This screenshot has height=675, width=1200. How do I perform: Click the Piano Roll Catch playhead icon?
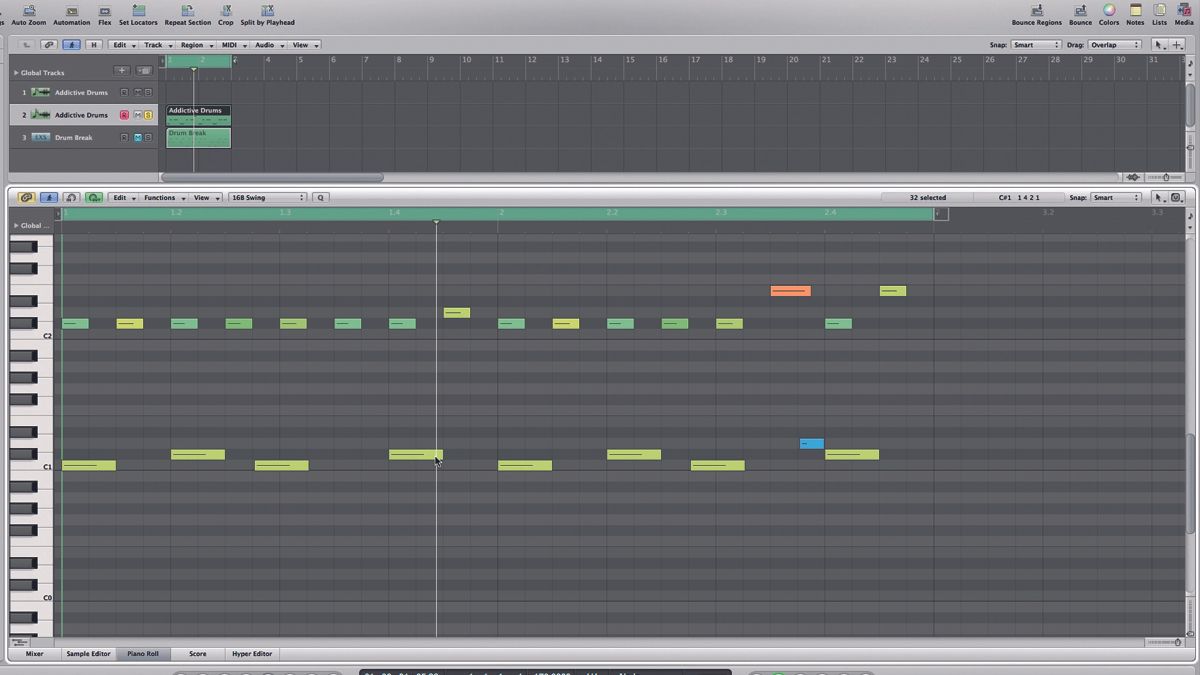point(49,198)
